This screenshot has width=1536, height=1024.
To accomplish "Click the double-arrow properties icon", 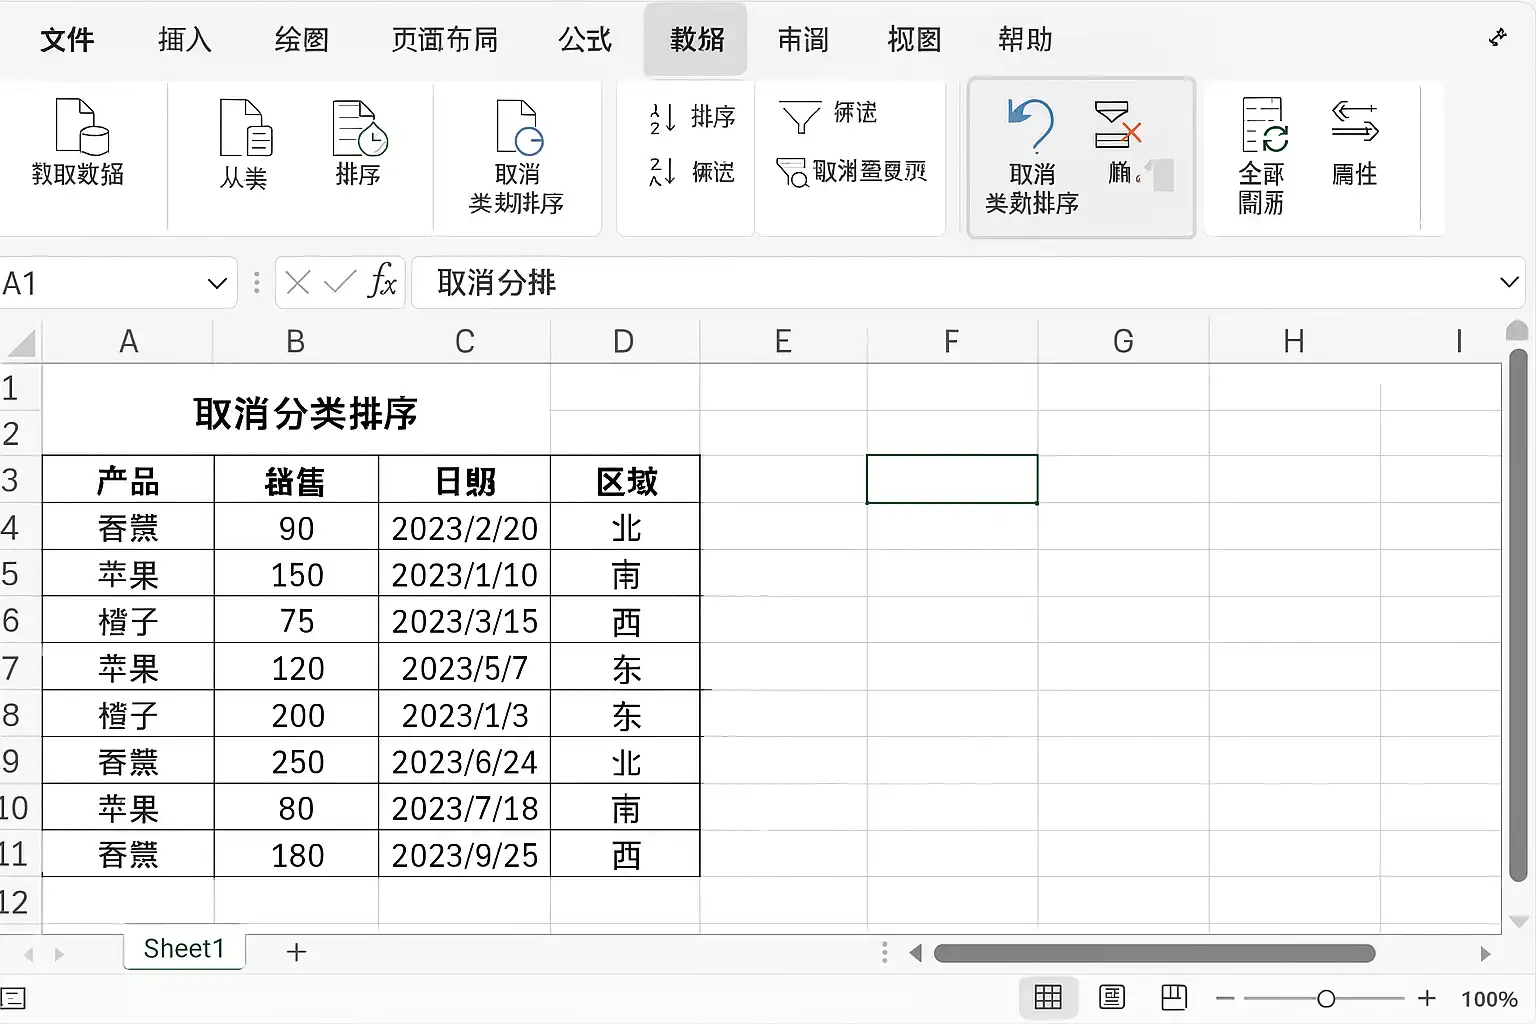I will (1355, 122).
